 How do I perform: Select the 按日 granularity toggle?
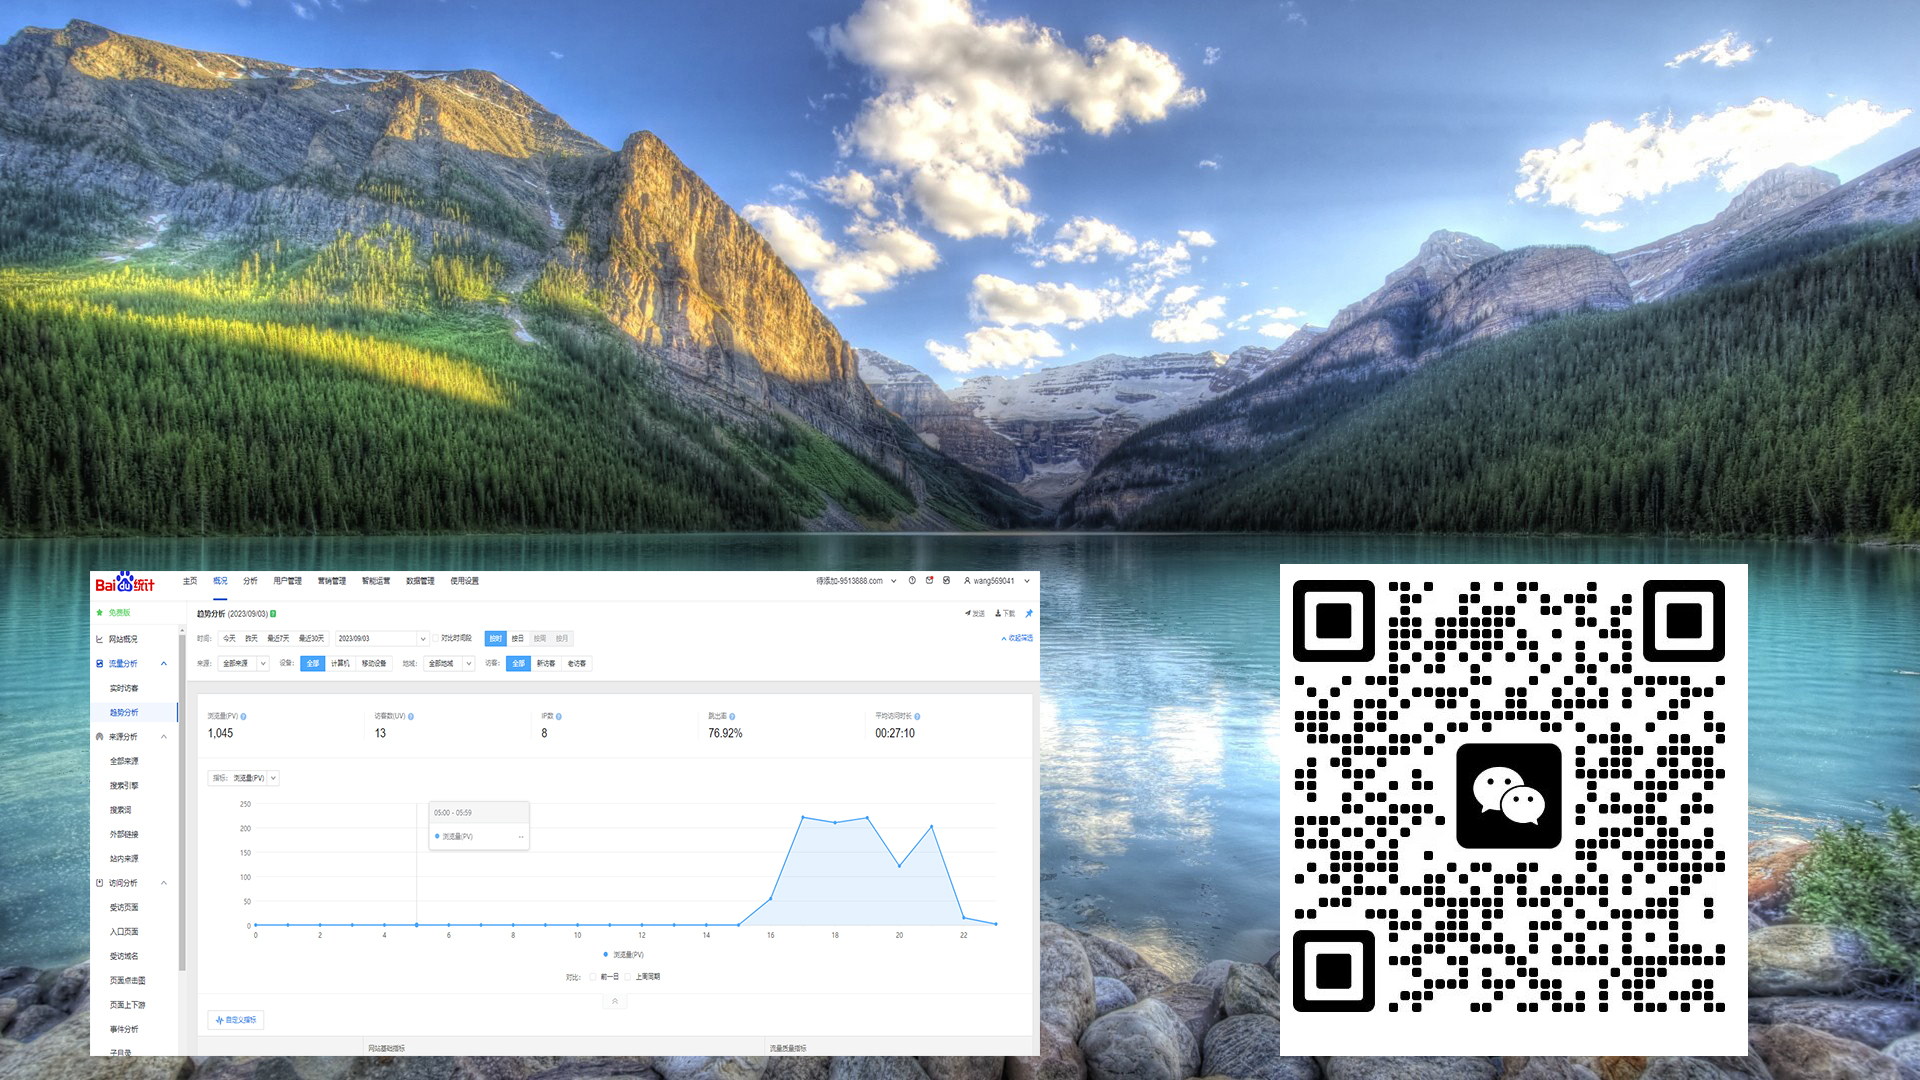pyautogui.click(x=518, y=638)
